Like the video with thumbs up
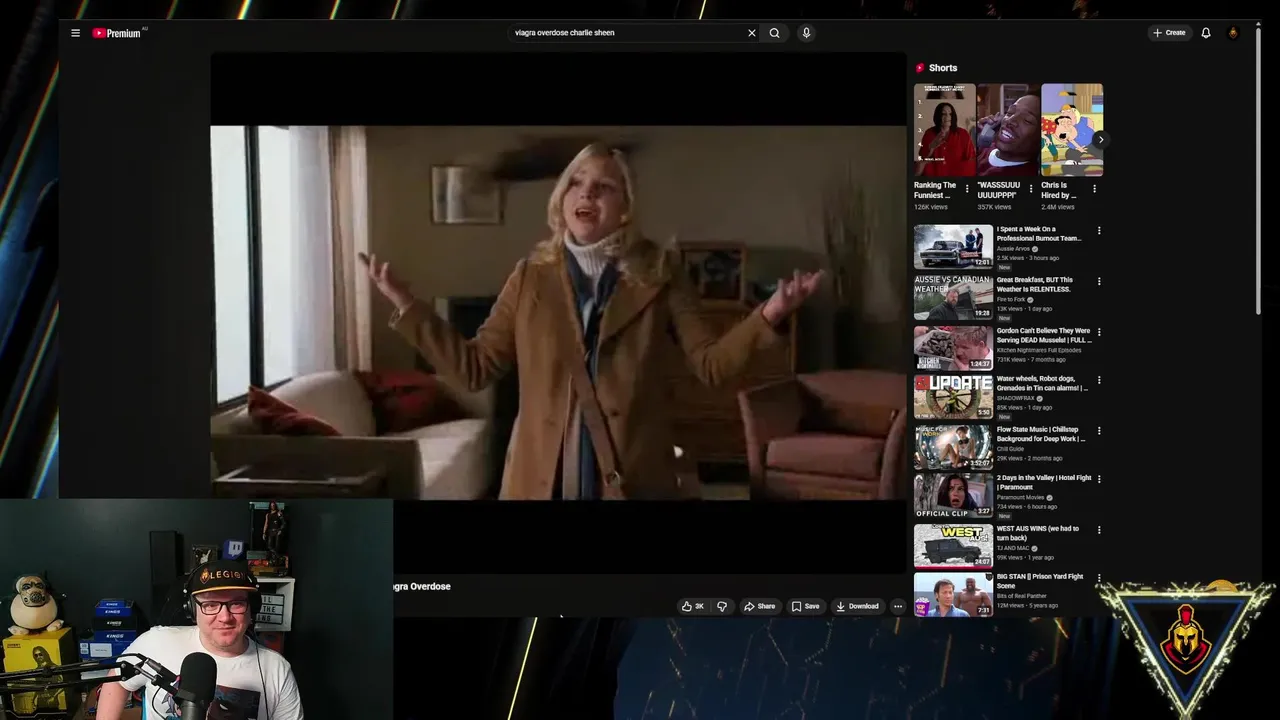The height and width of the screenshot is (720, 1280). click(693, 606)
